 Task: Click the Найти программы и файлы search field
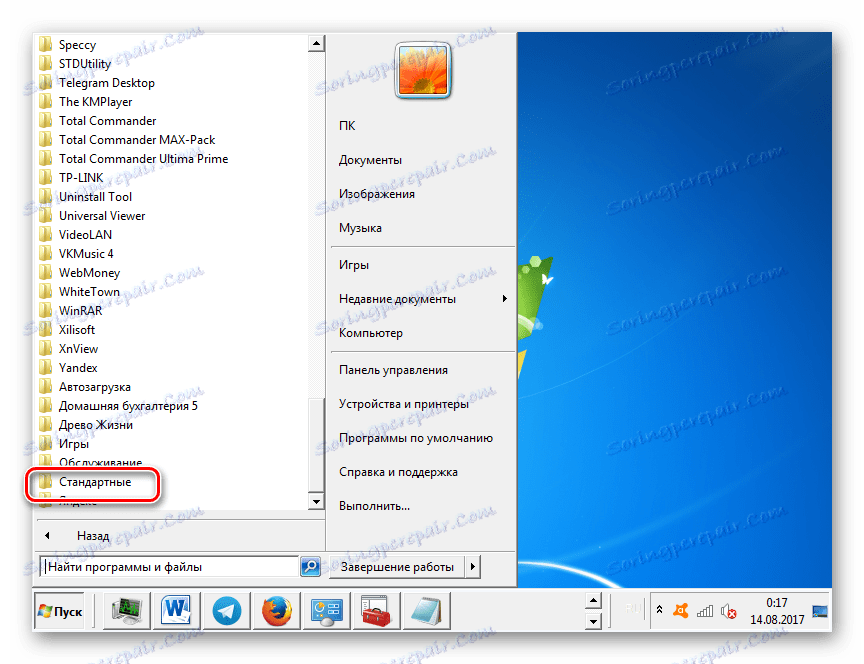click(171, 567)
